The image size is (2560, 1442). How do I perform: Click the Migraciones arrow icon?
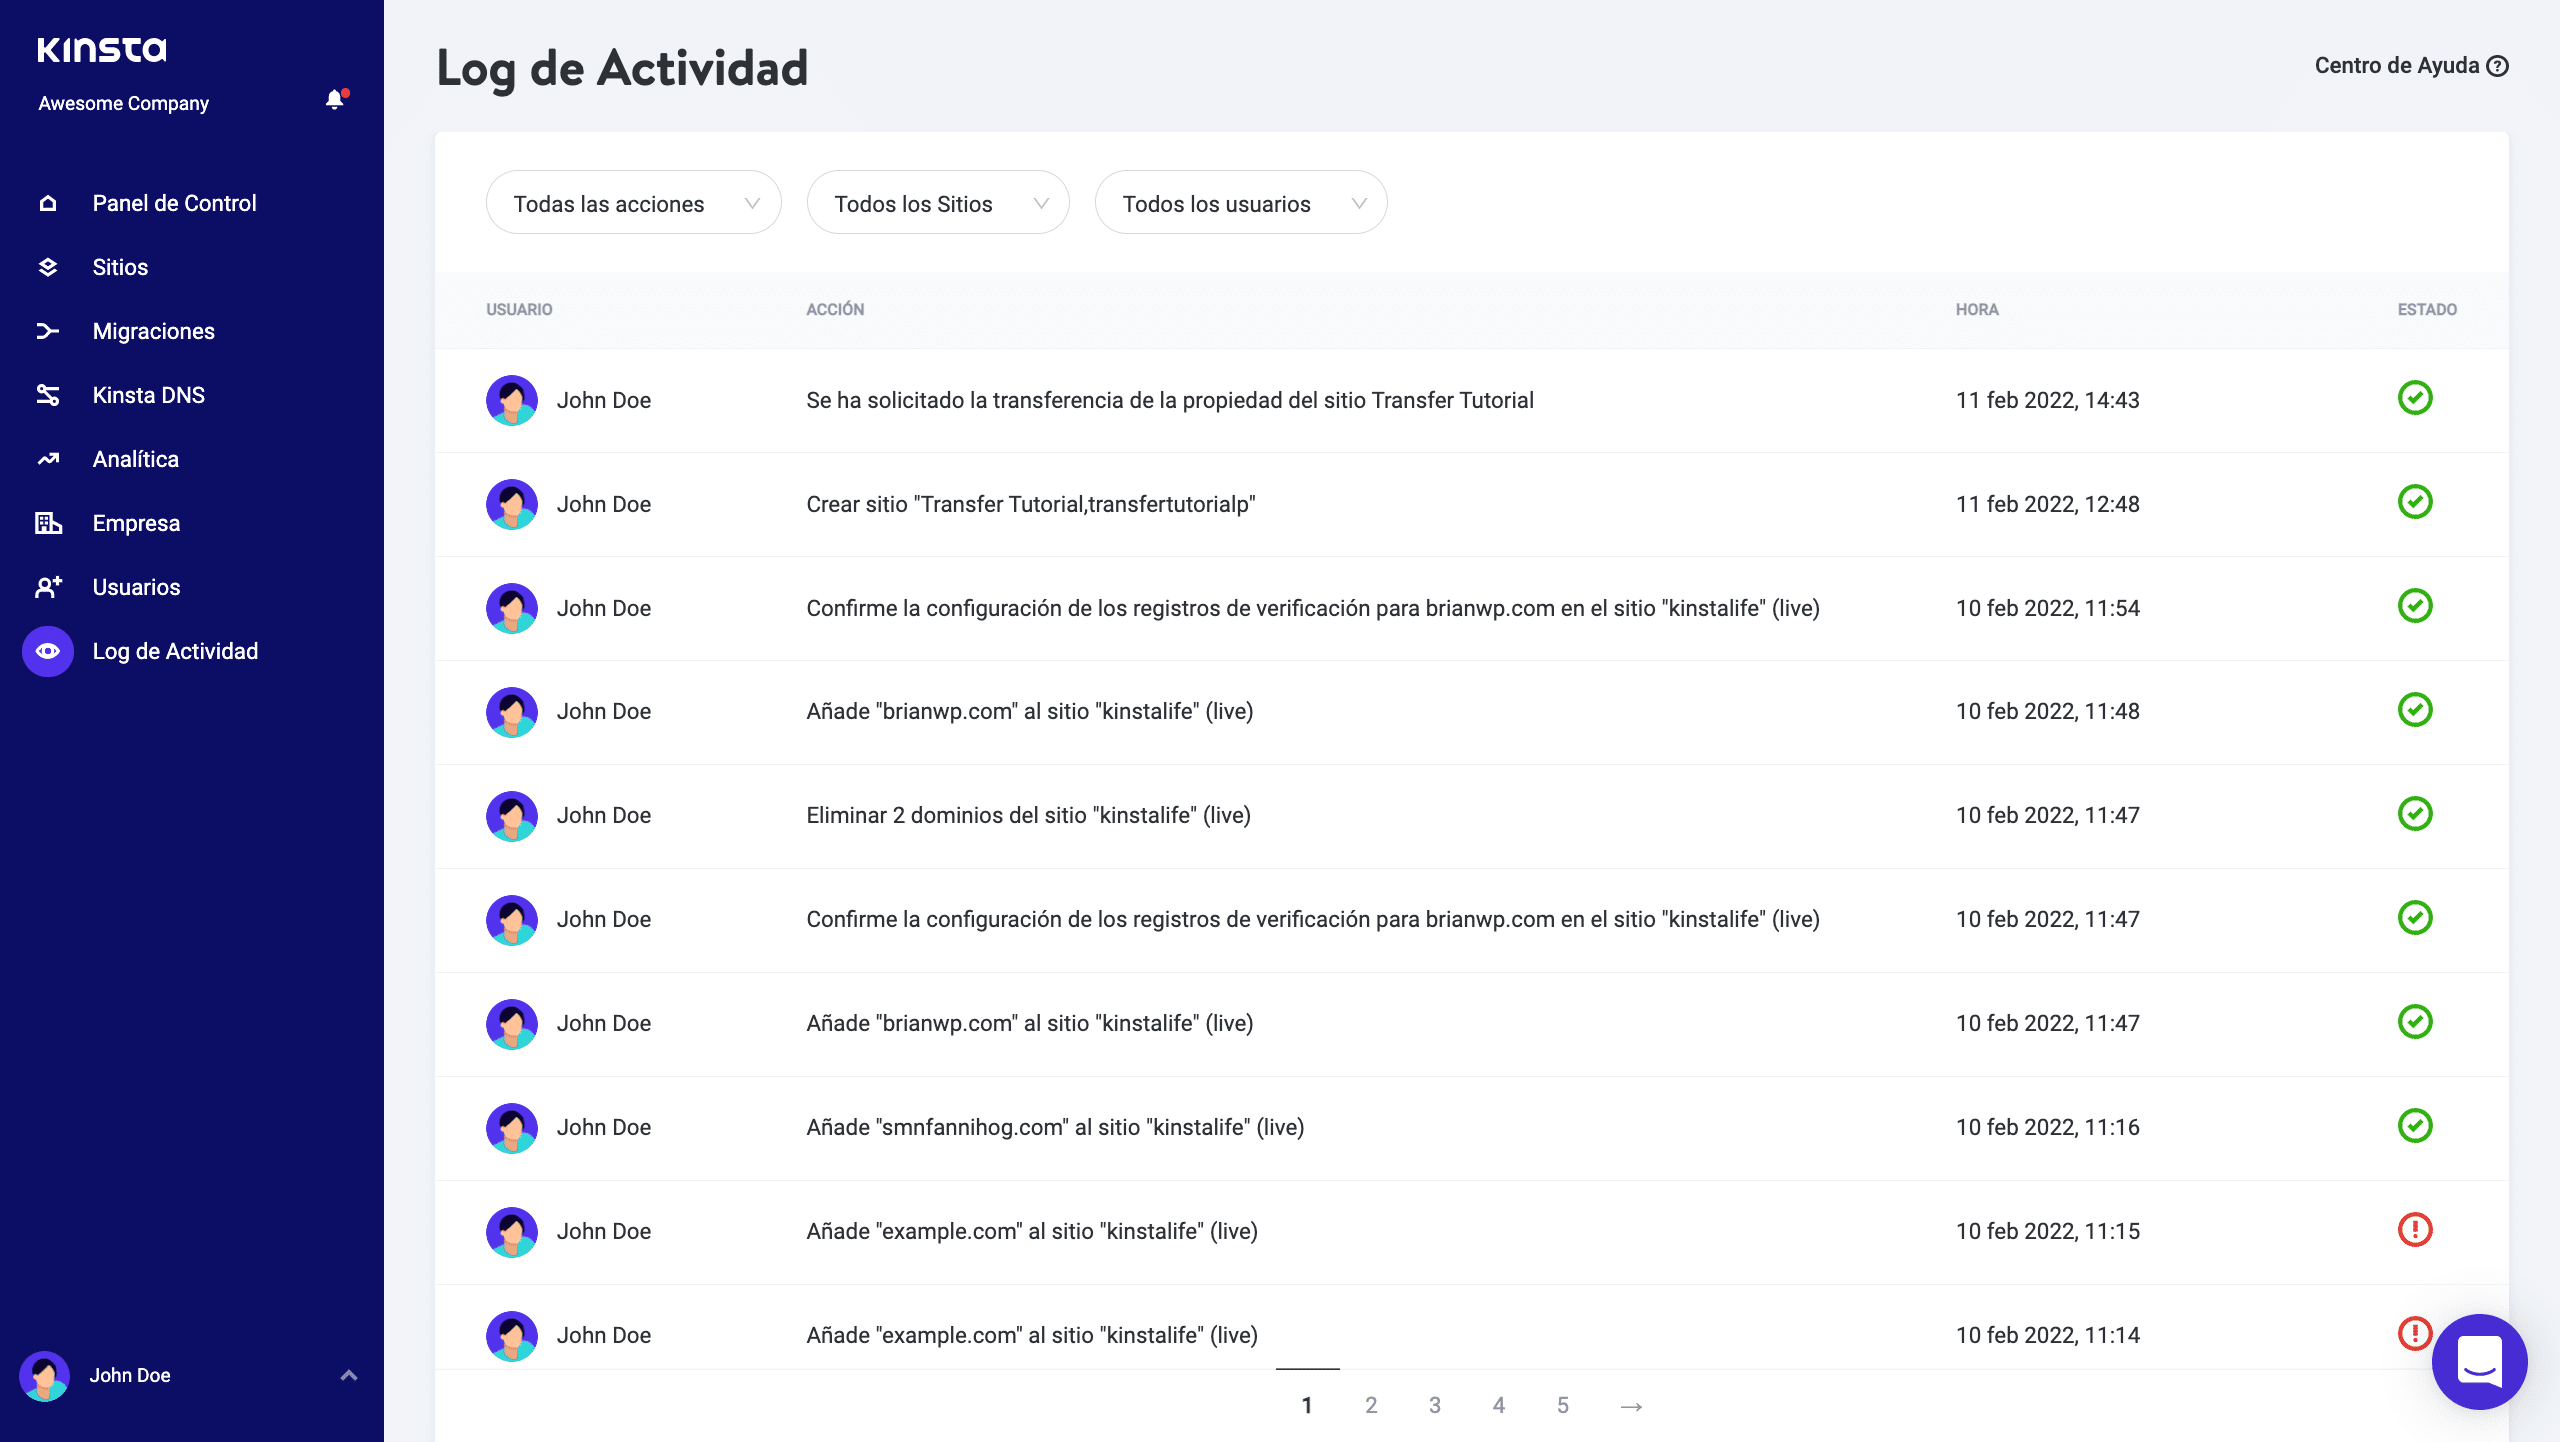click(48, 332)
